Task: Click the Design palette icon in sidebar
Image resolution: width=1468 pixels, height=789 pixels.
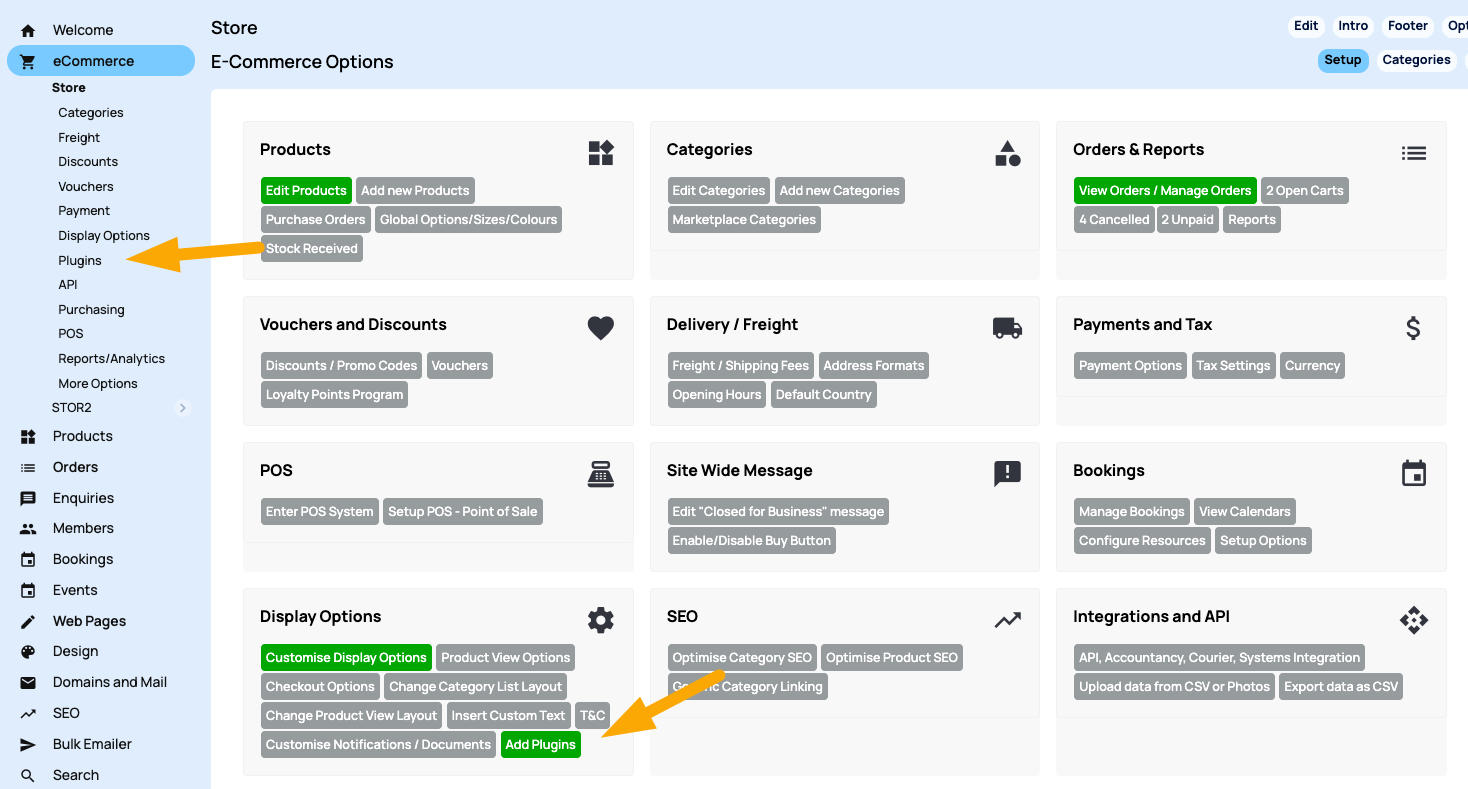Action: pyautogui.click(x=28, y=652)
